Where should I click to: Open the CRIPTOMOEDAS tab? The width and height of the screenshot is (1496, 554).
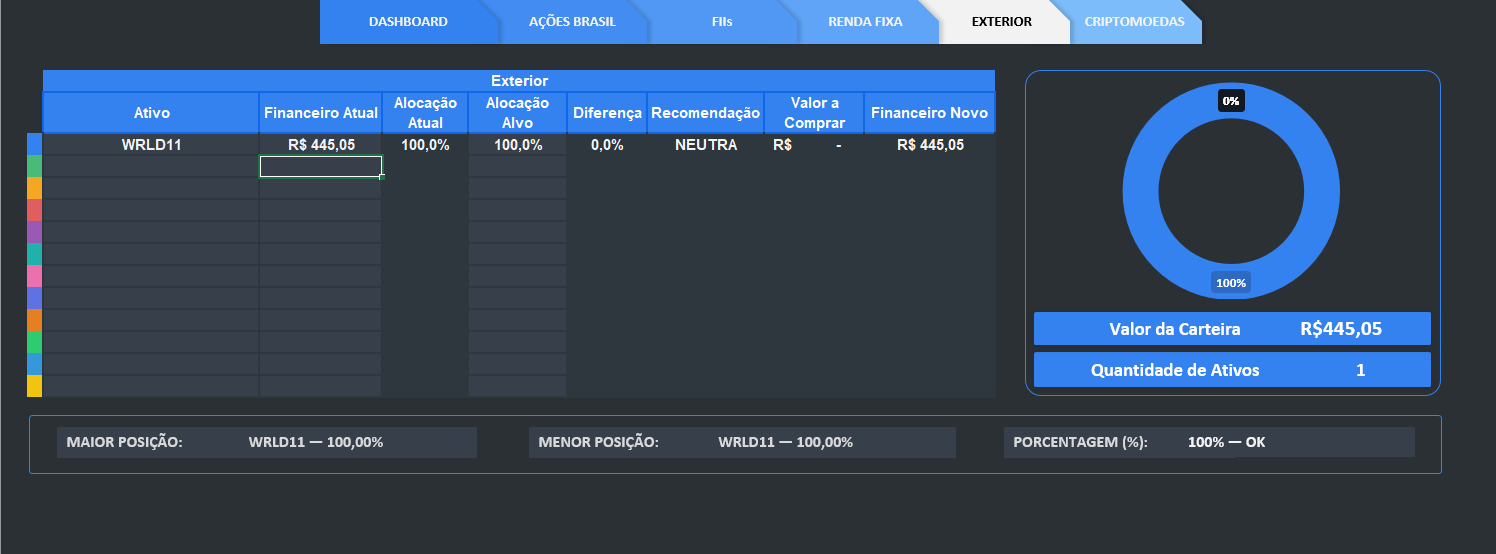(x=1134, y=22)
